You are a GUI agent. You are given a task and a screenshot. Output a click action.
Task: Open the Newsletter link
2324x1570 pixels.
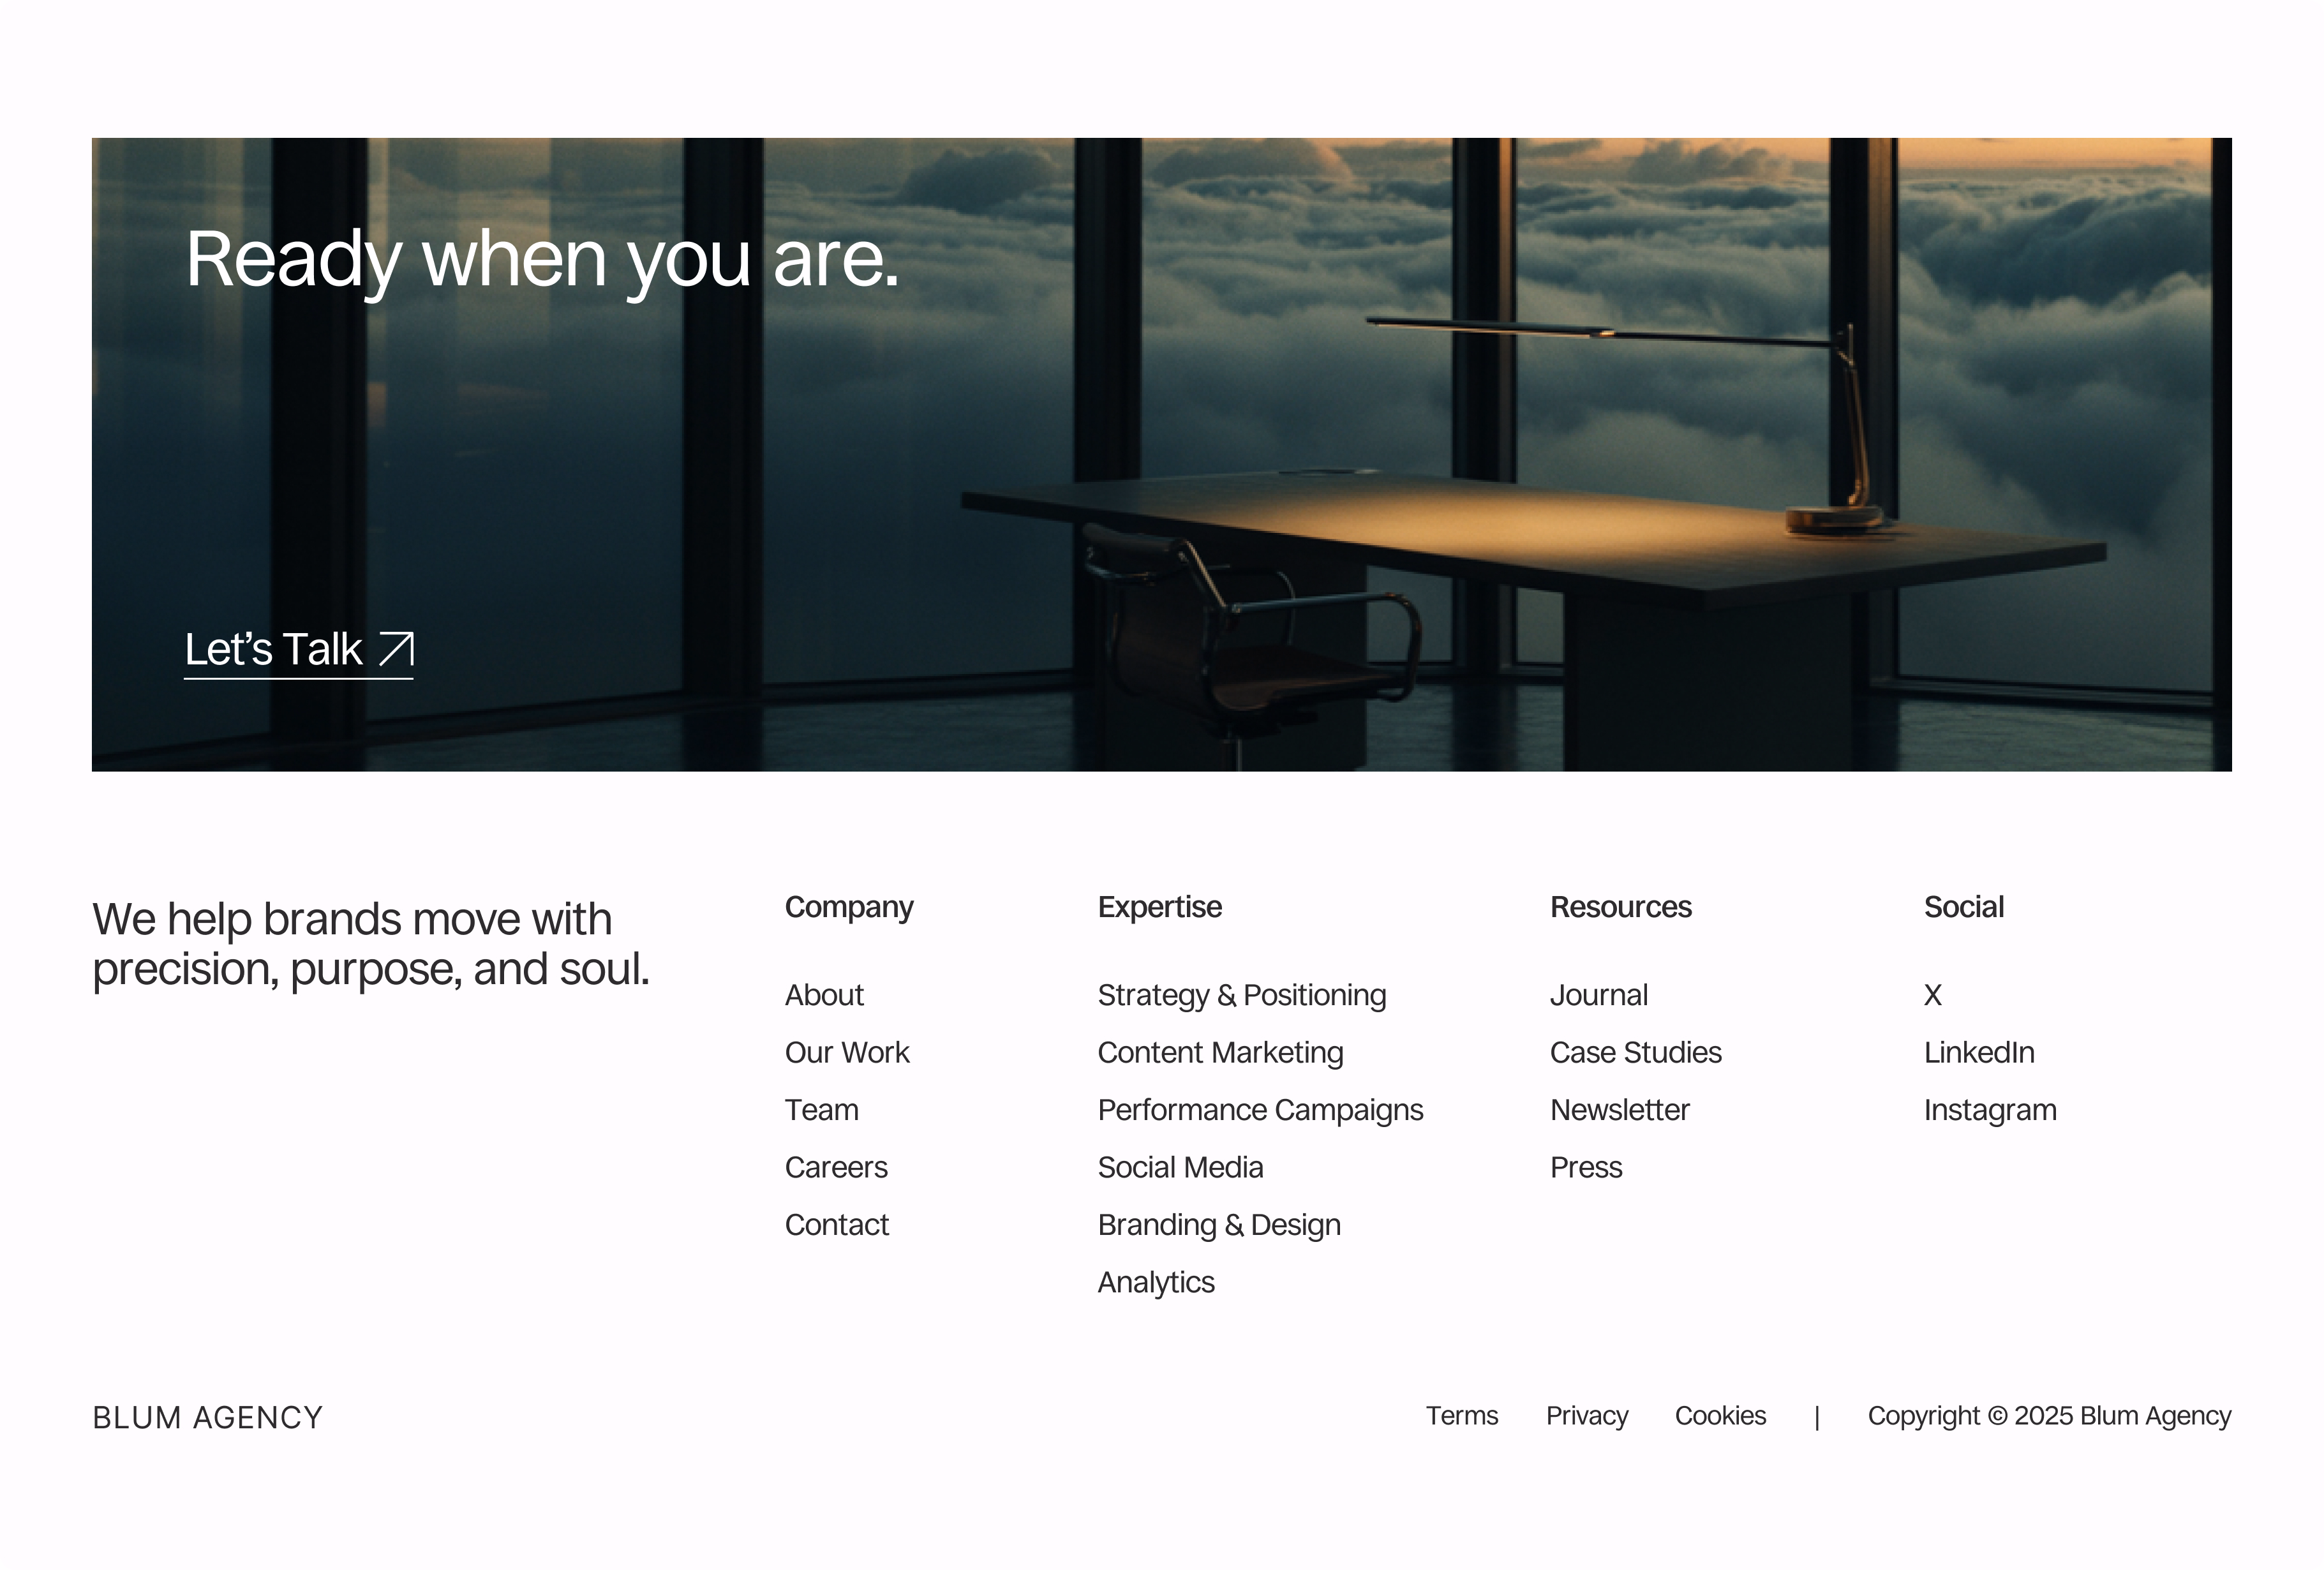click(x=1620, y=1110)
